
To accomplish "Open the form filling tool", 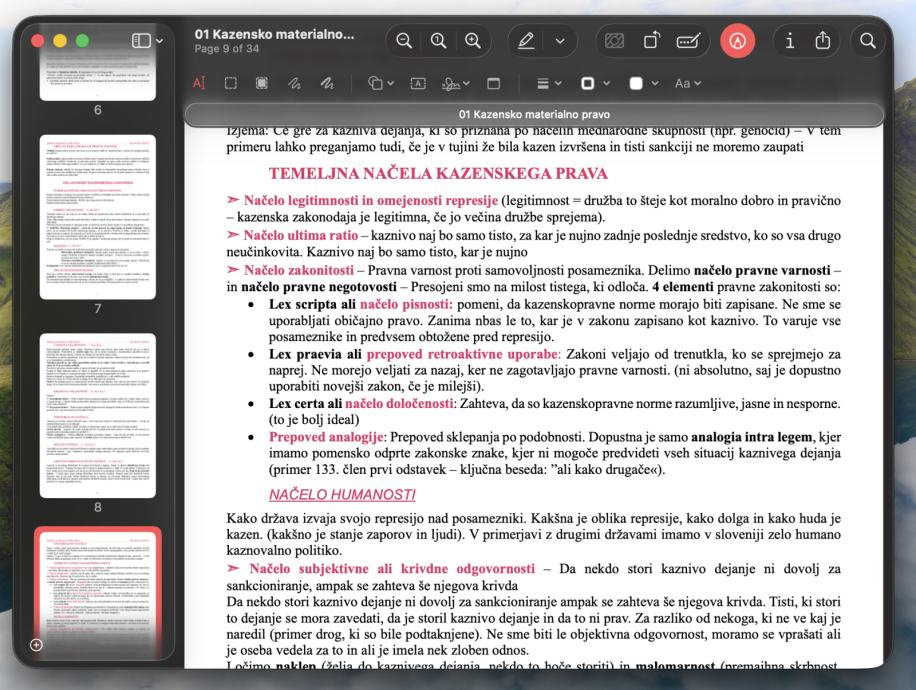I will tap(688, 41).
